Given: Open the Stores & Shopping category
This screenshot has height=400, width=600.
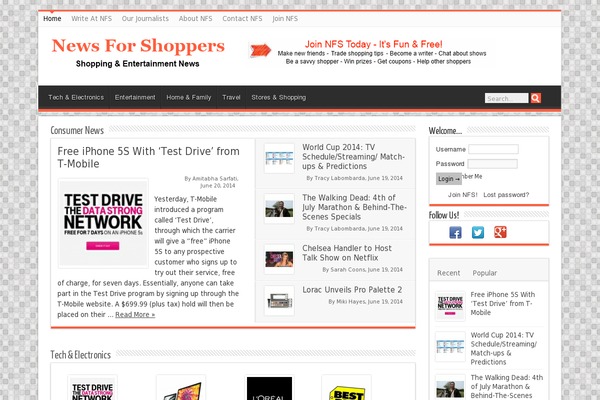Looking at the screenshot, I should click(x=279, y=97).
